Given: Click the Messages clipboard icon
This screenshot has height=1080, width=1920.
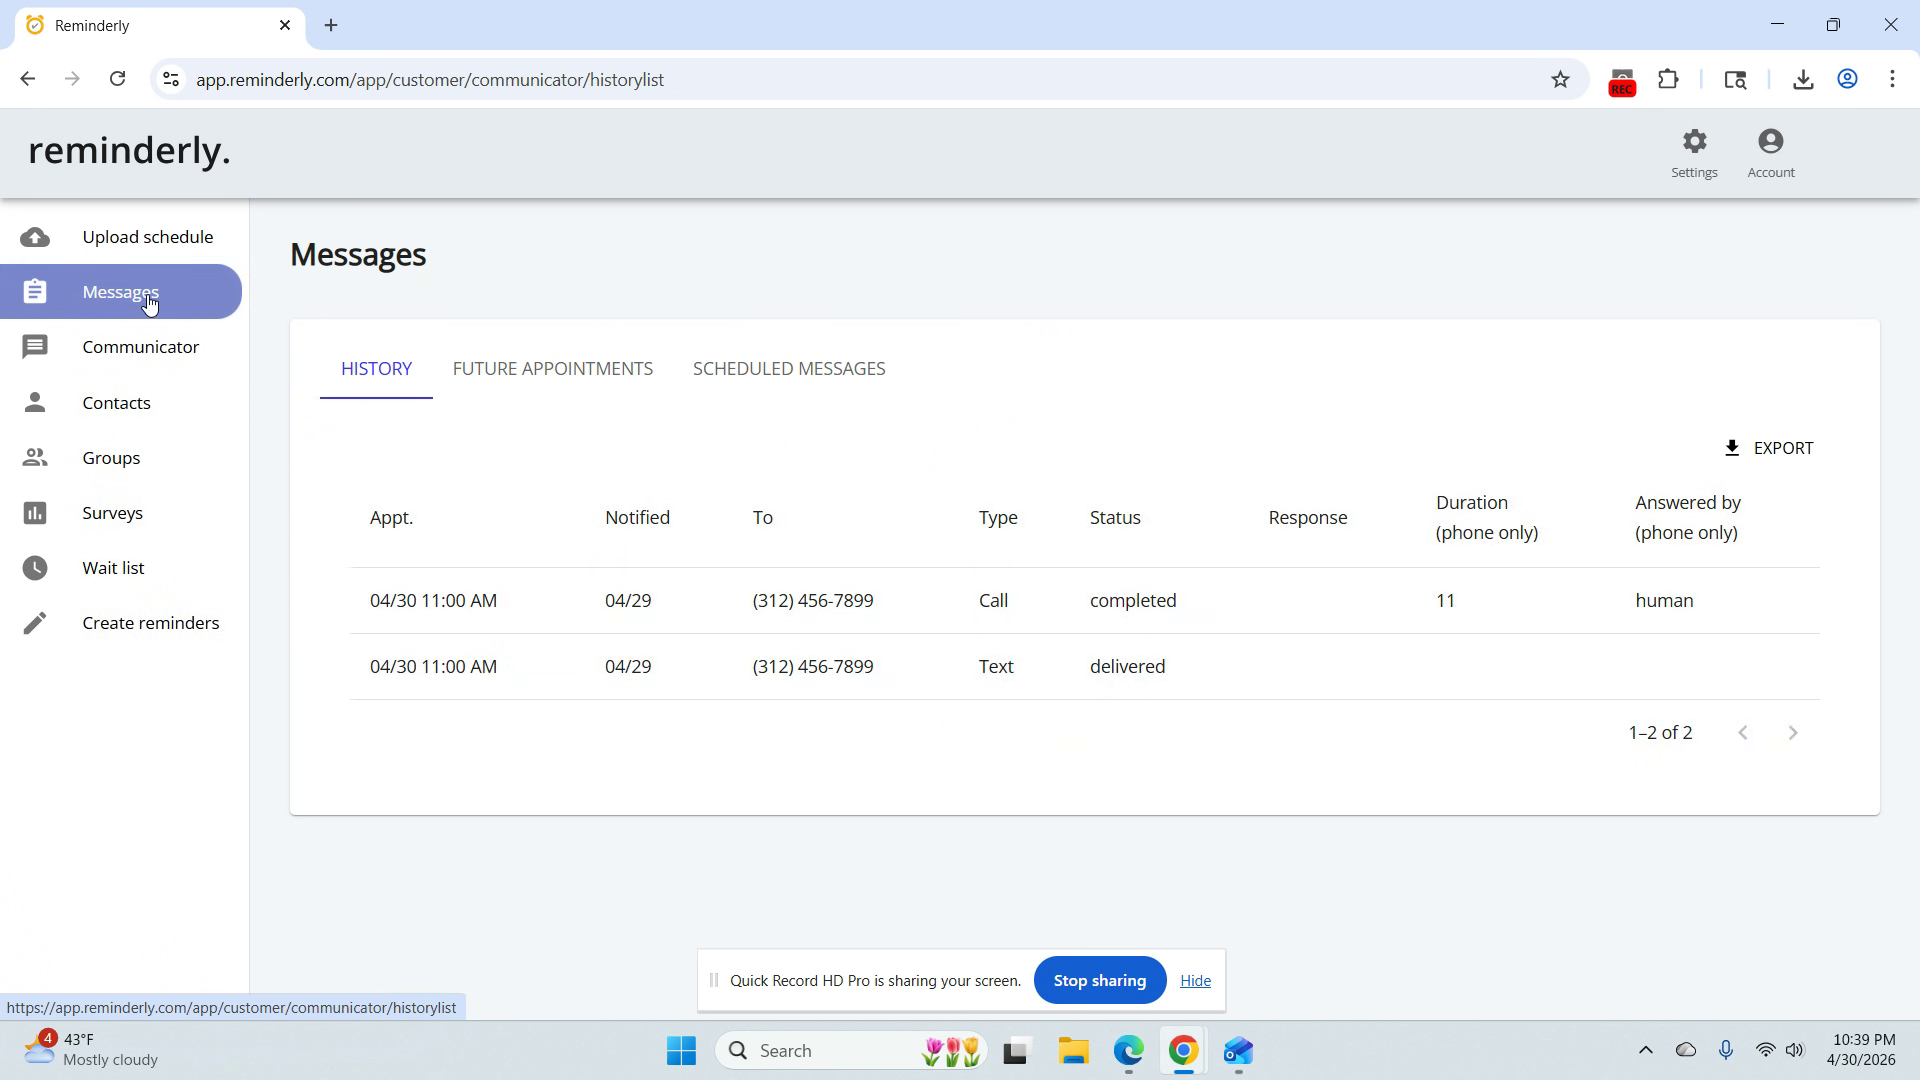Looking at the screenshot, I should coord(35,292).
